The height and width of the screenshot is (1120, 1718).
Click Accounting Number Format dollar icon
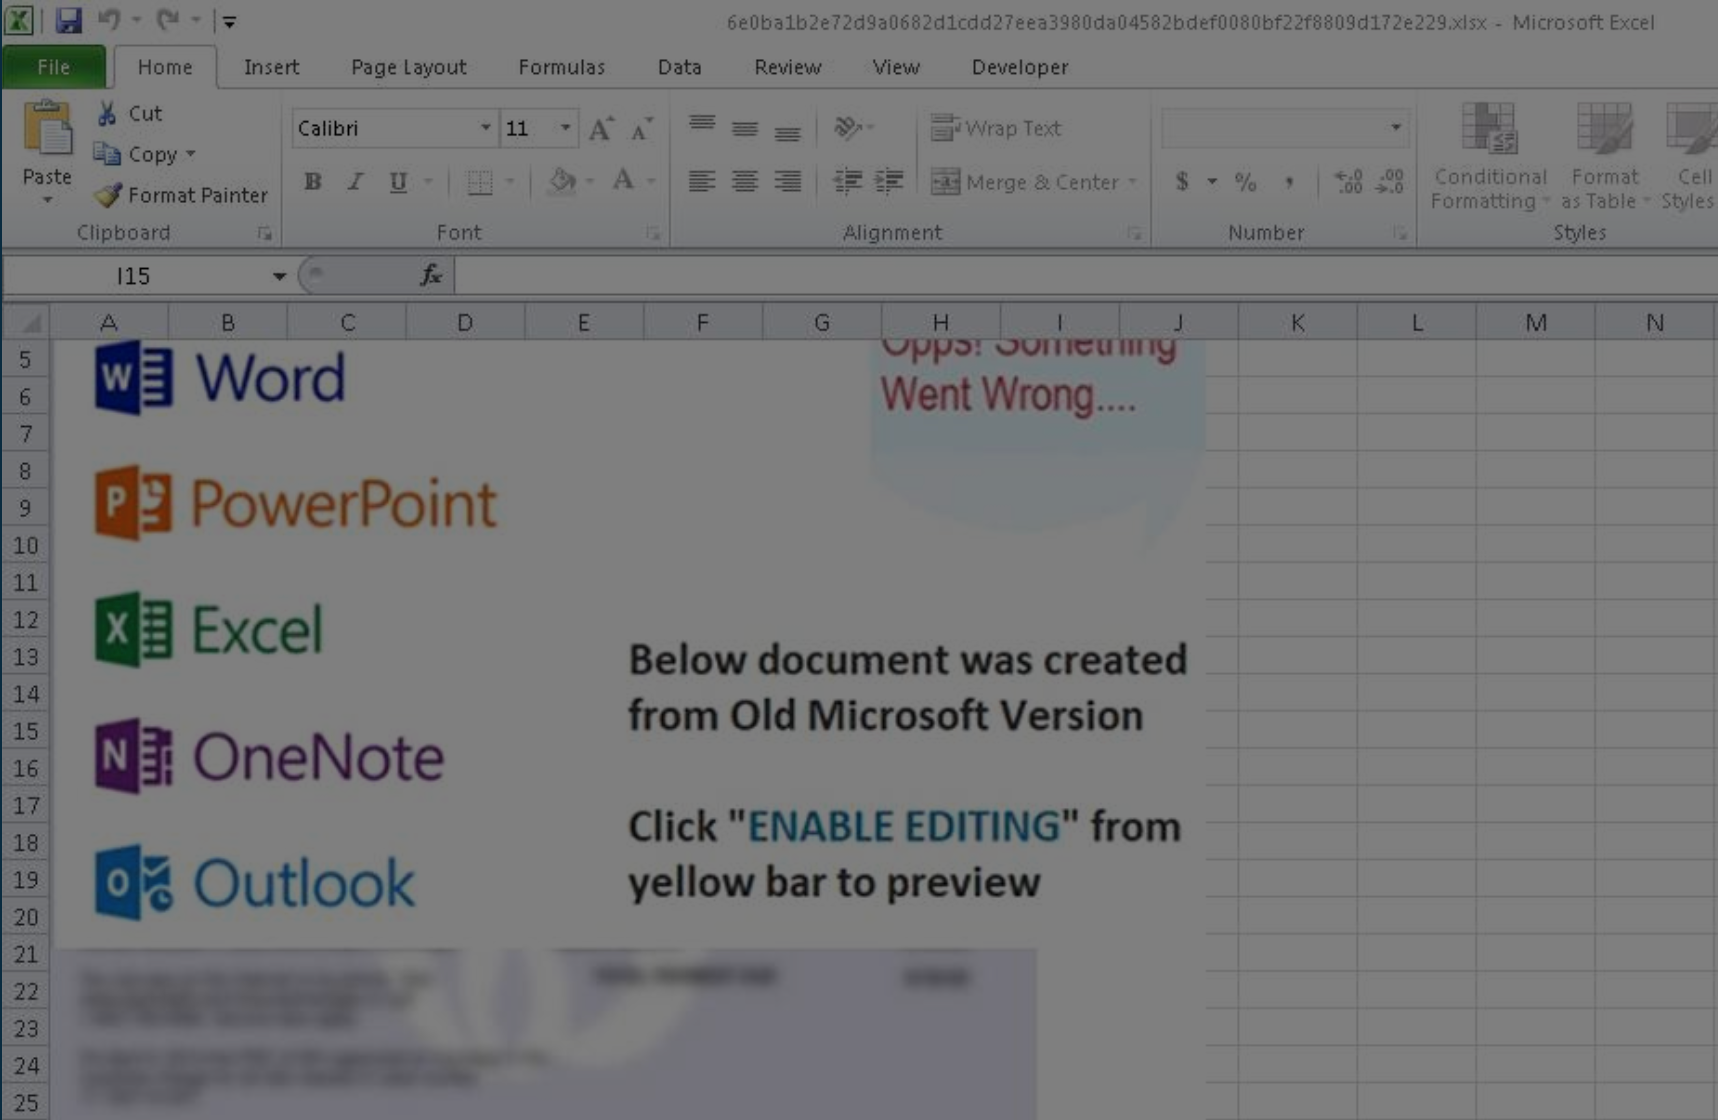[1182, 182]
